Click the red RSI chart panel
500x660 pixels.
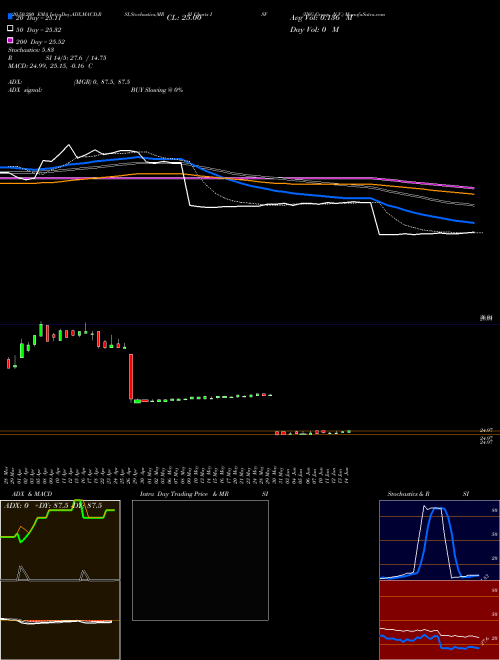pos(439,620)
